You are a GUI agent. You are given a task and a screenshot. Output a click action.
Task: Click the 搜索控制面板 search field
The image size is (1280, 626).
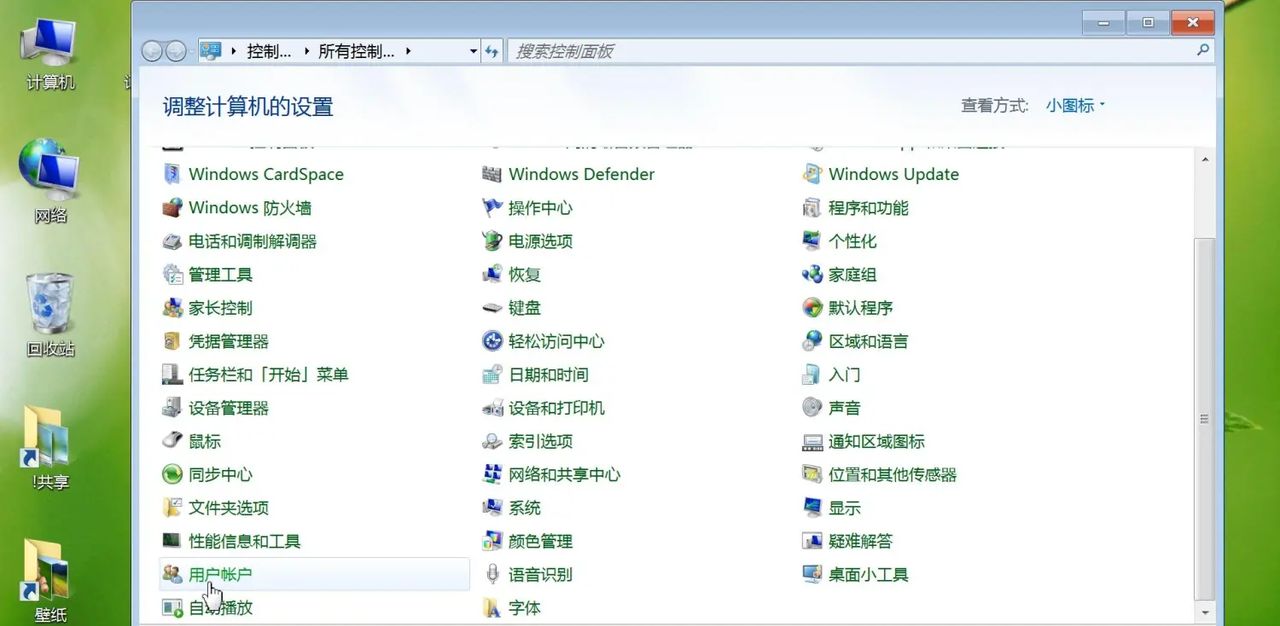pos(700,51)
